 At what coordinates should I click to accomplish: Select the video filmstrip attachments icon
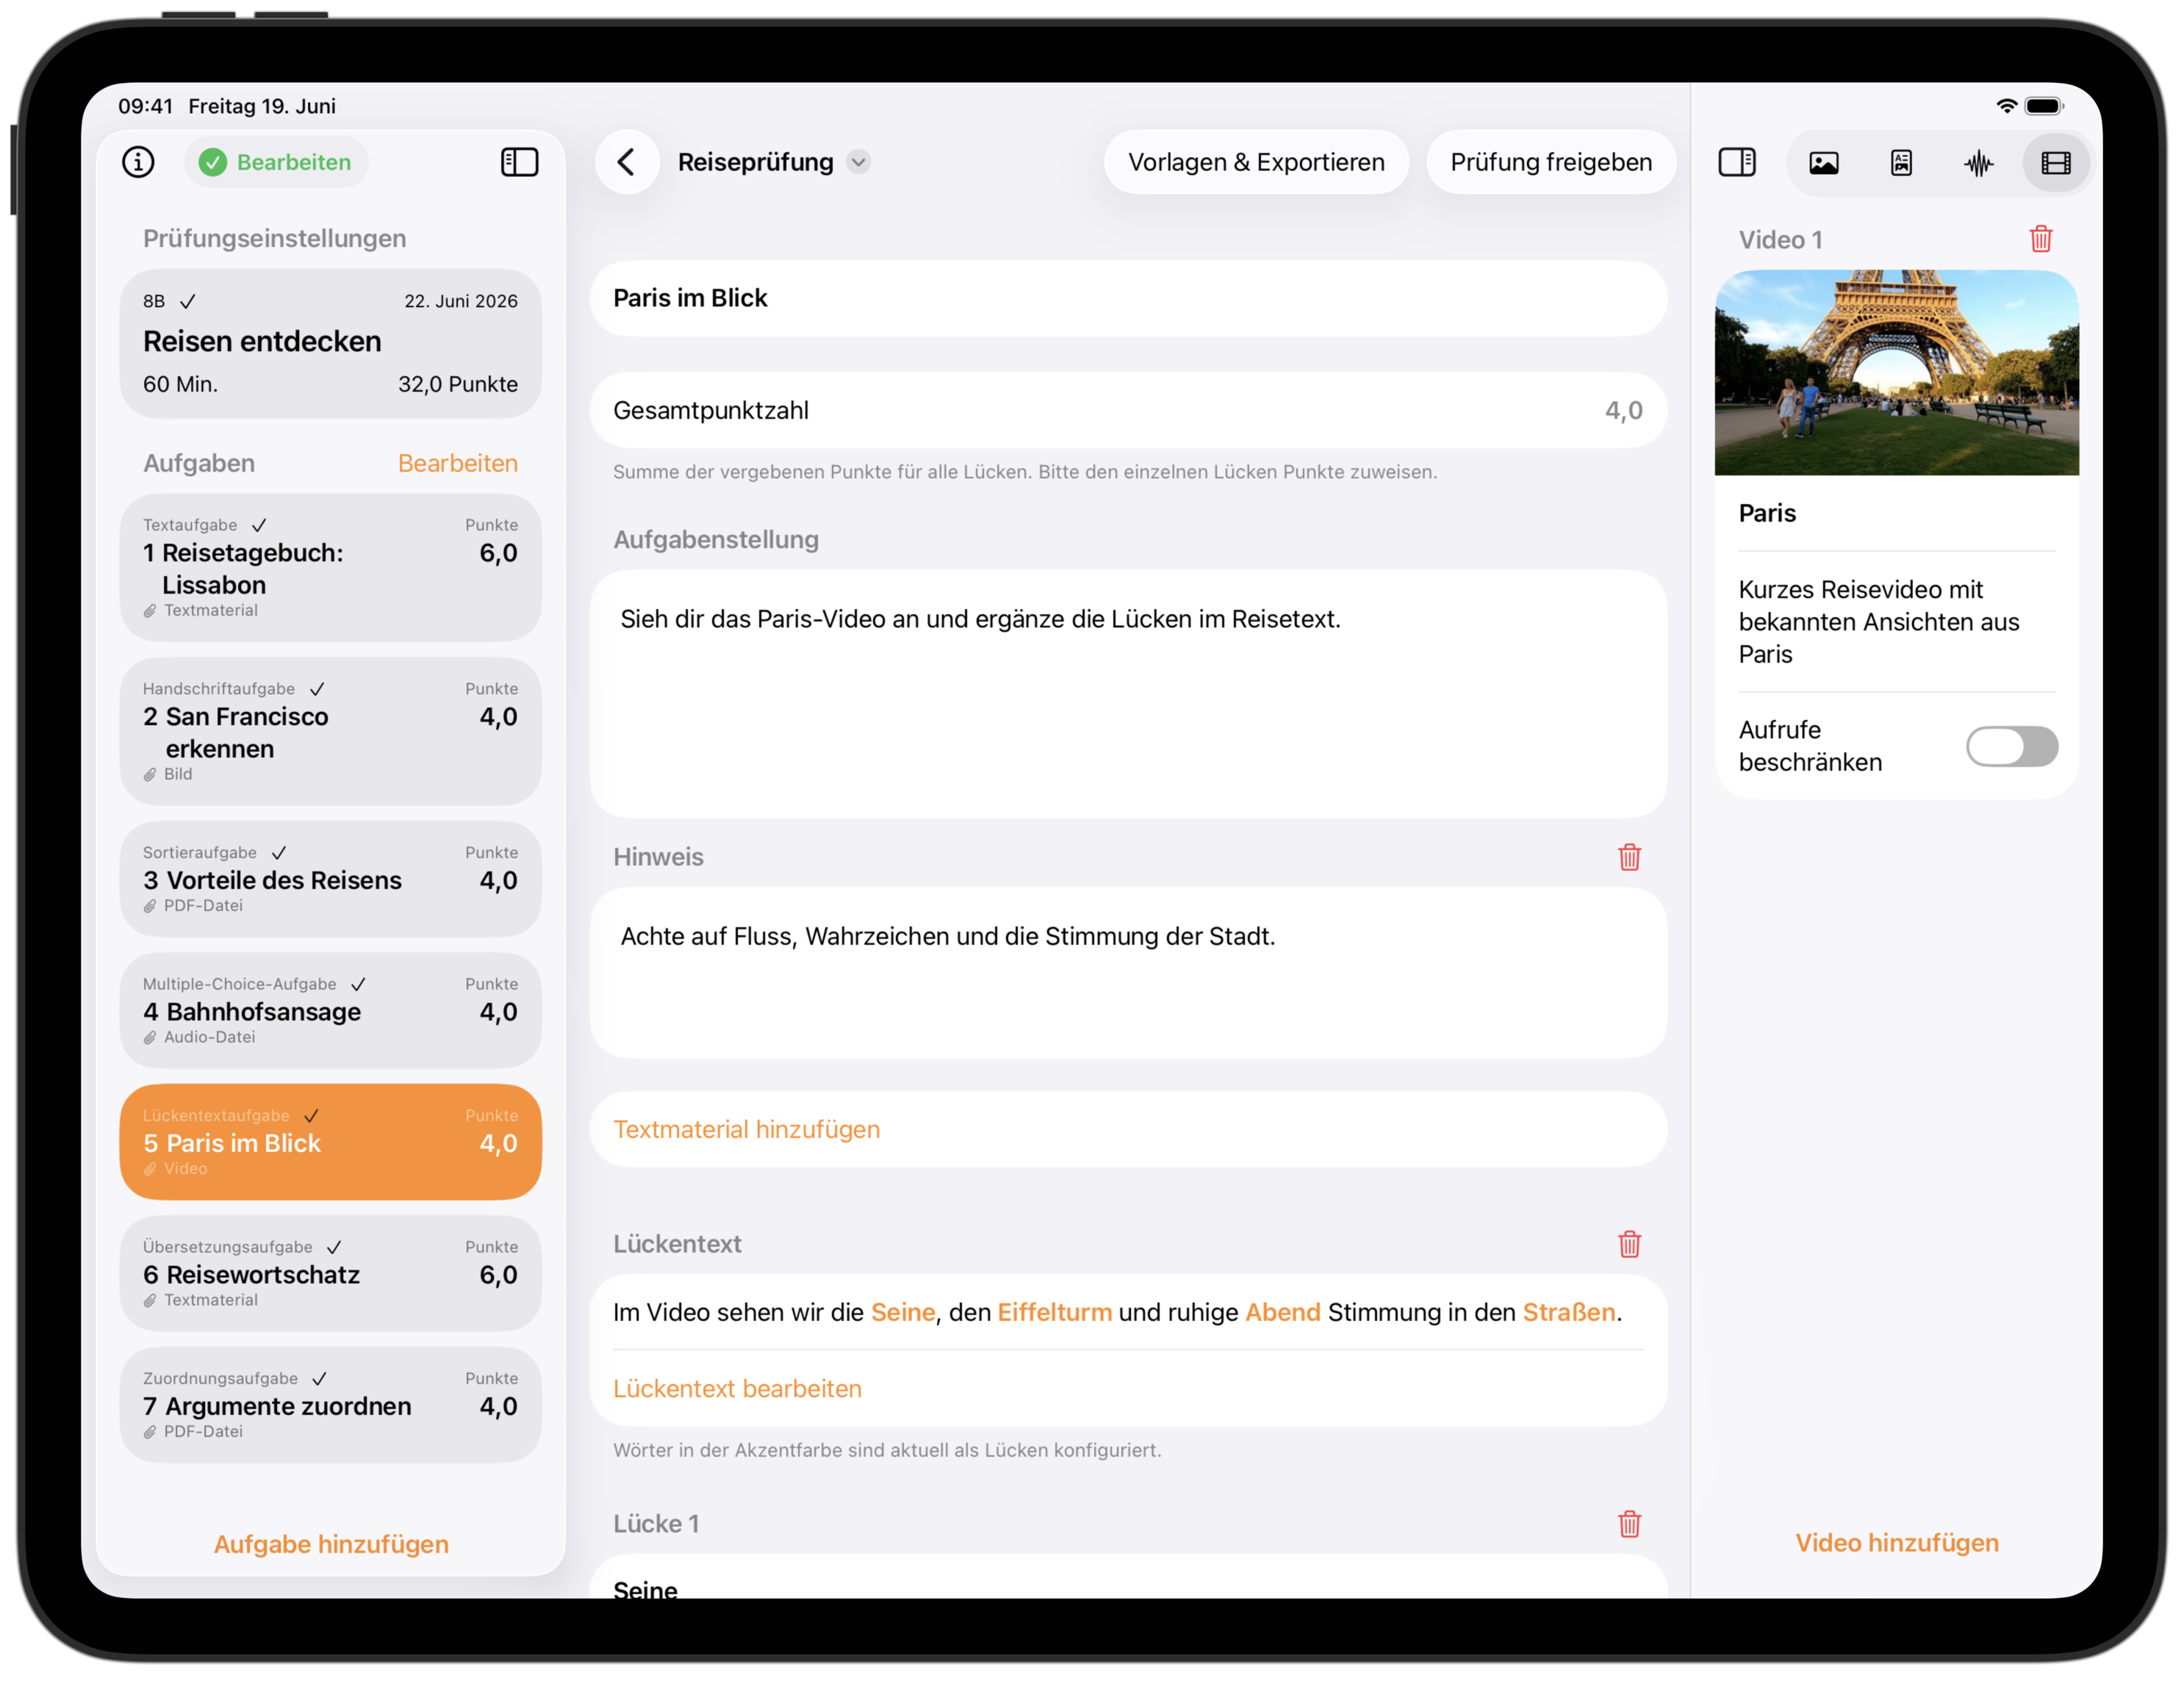click(2056, 163)
